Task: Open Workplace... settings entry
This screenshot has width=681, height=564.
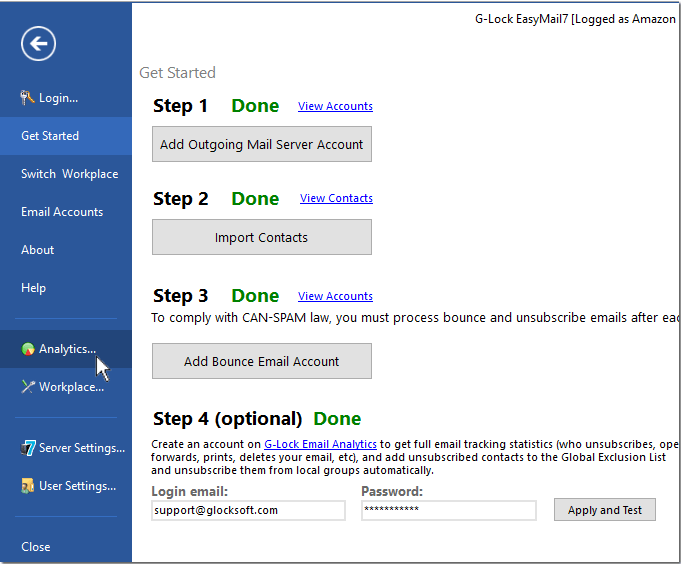Action: click(66, 387)
